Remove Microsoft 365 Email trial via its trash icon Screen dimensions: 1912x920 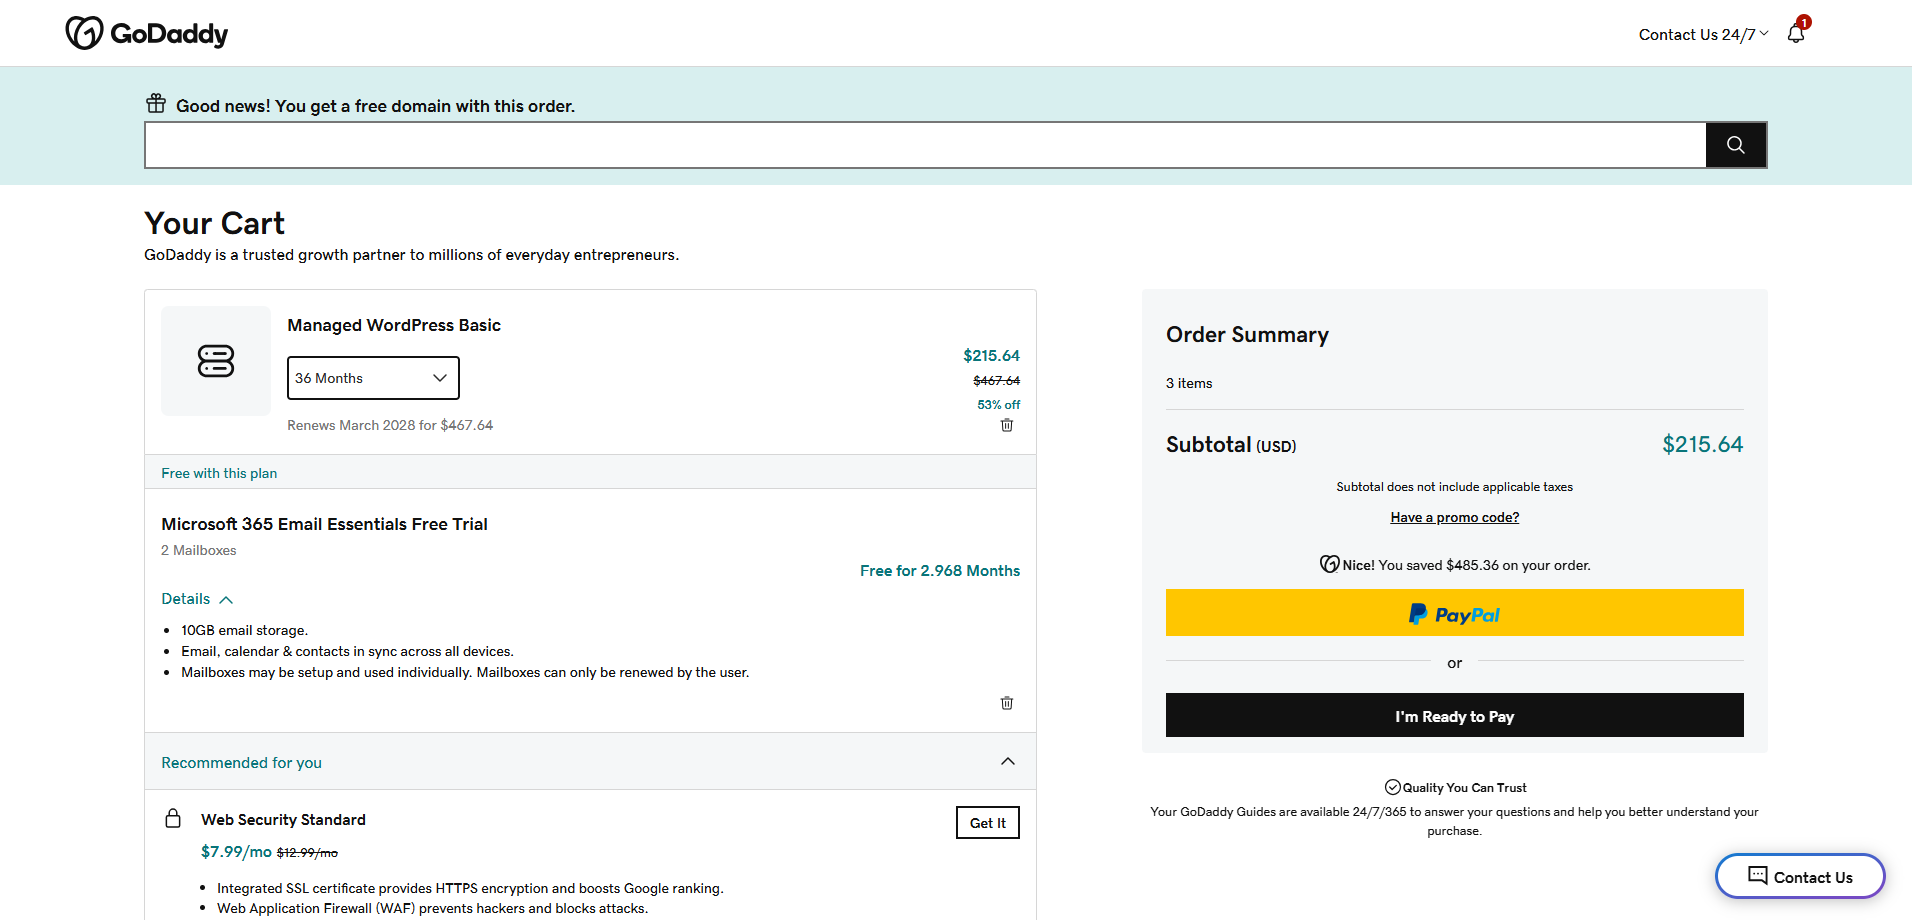point(1007,703)
